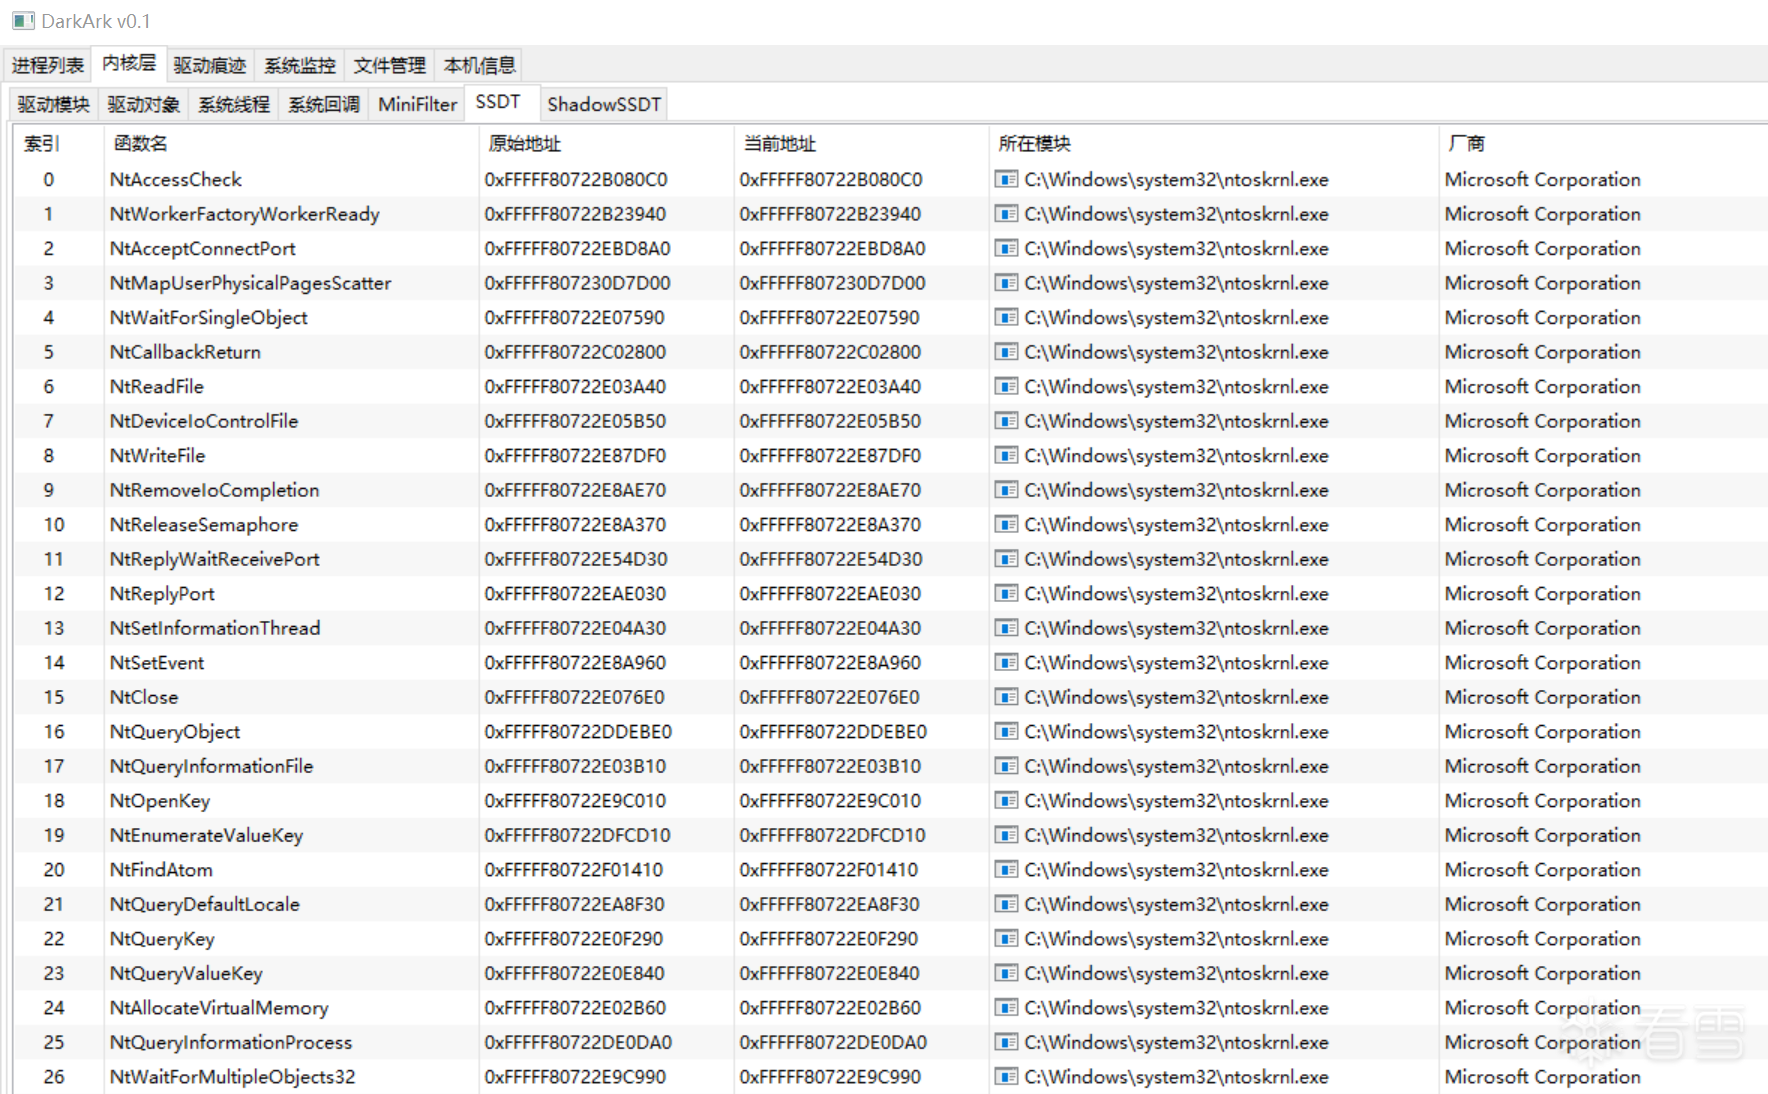Click module icon in the NtQueryInformationFile row

(1006, 766)
